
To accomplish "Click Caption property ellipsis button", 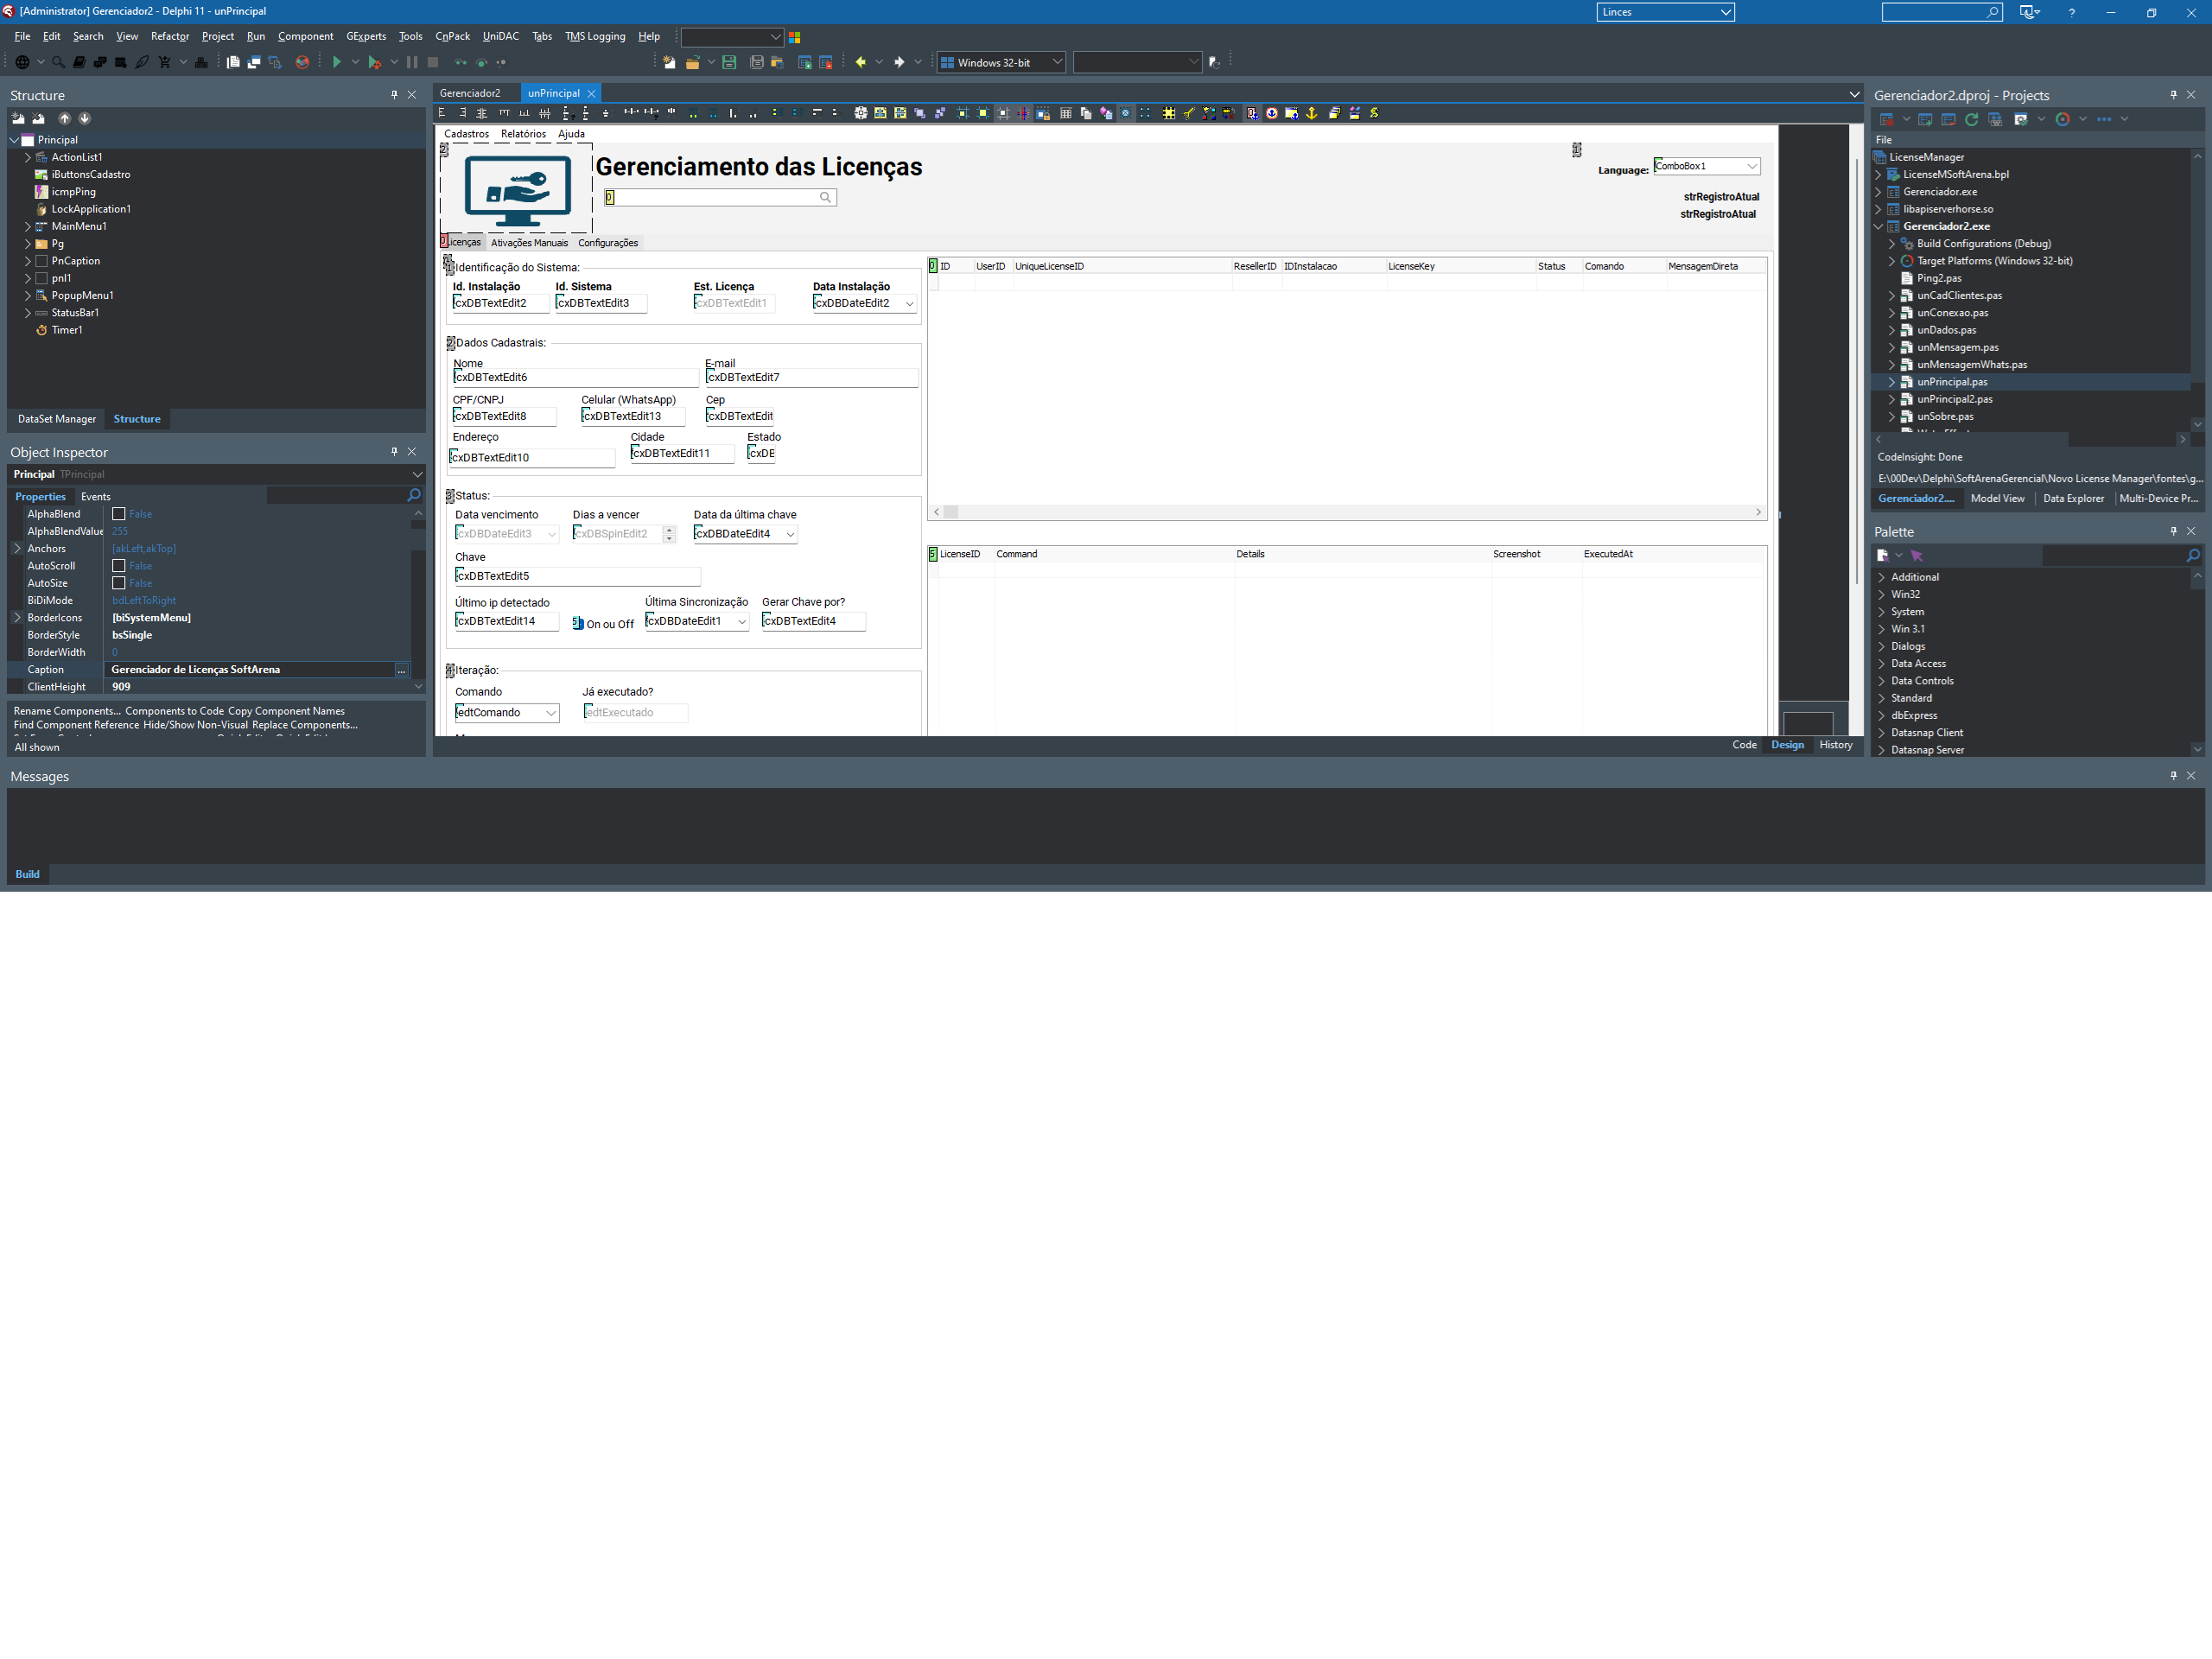I will click(402, 670).
